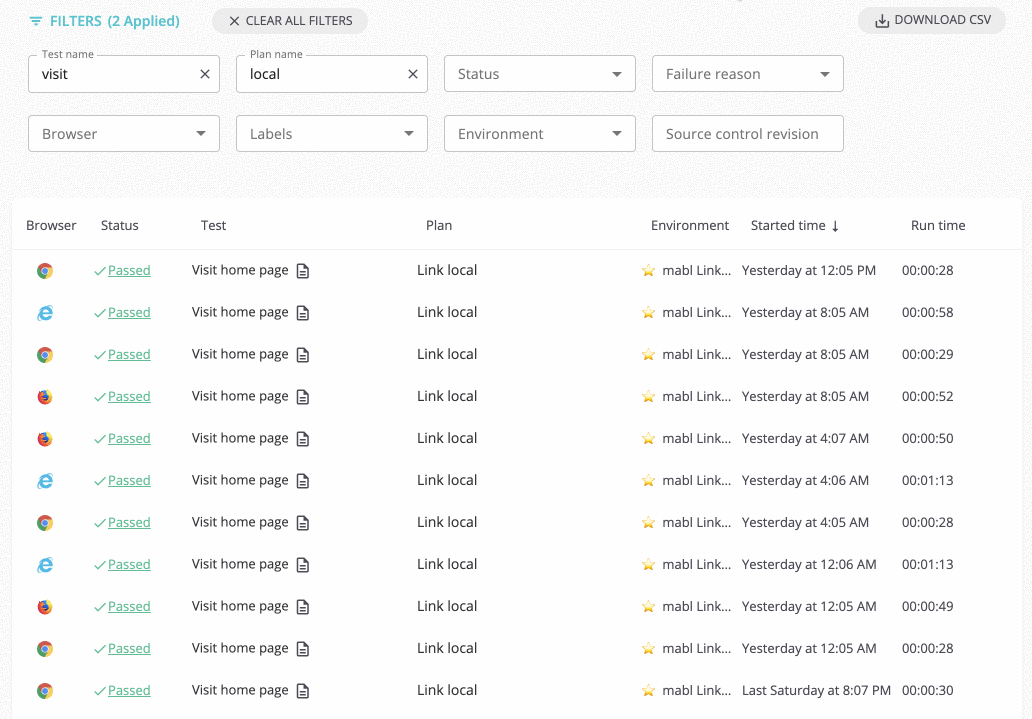The height and width of the screenshot is (719, 1032).
Task: Click document icon for 00:00:52 run
Action: (303, 397)
